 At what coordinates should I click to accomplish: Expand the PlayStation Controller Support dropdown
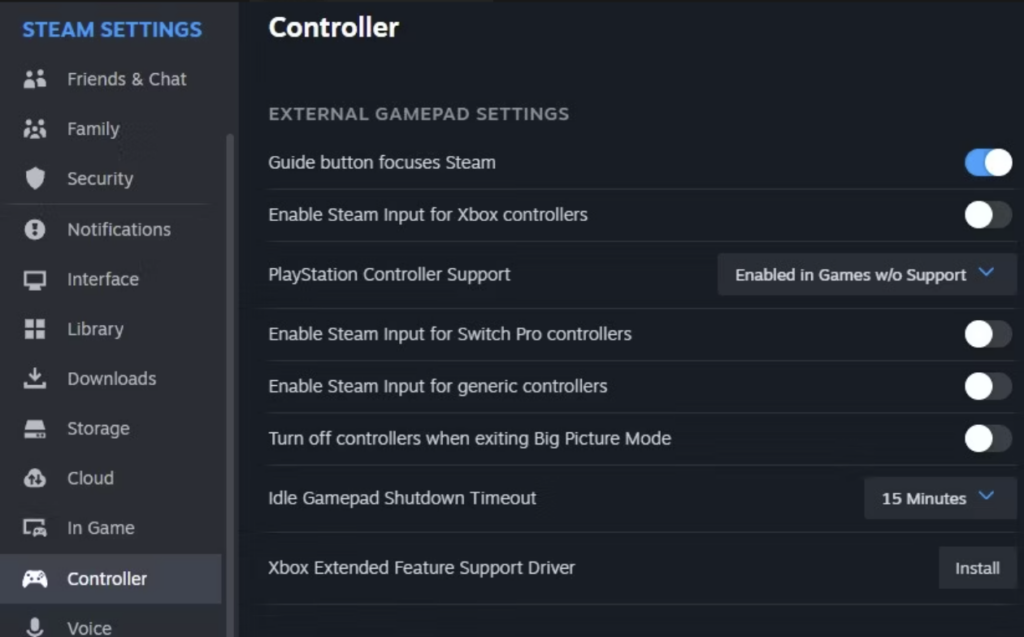[867, 274]
